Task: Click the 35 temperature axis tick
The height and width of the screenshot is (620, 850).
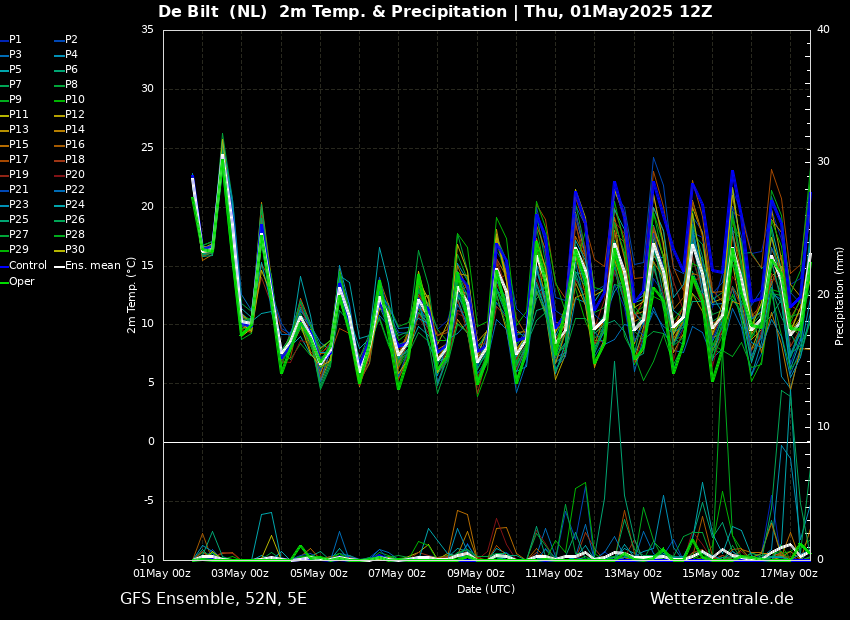Action: (x=147, y=30)
